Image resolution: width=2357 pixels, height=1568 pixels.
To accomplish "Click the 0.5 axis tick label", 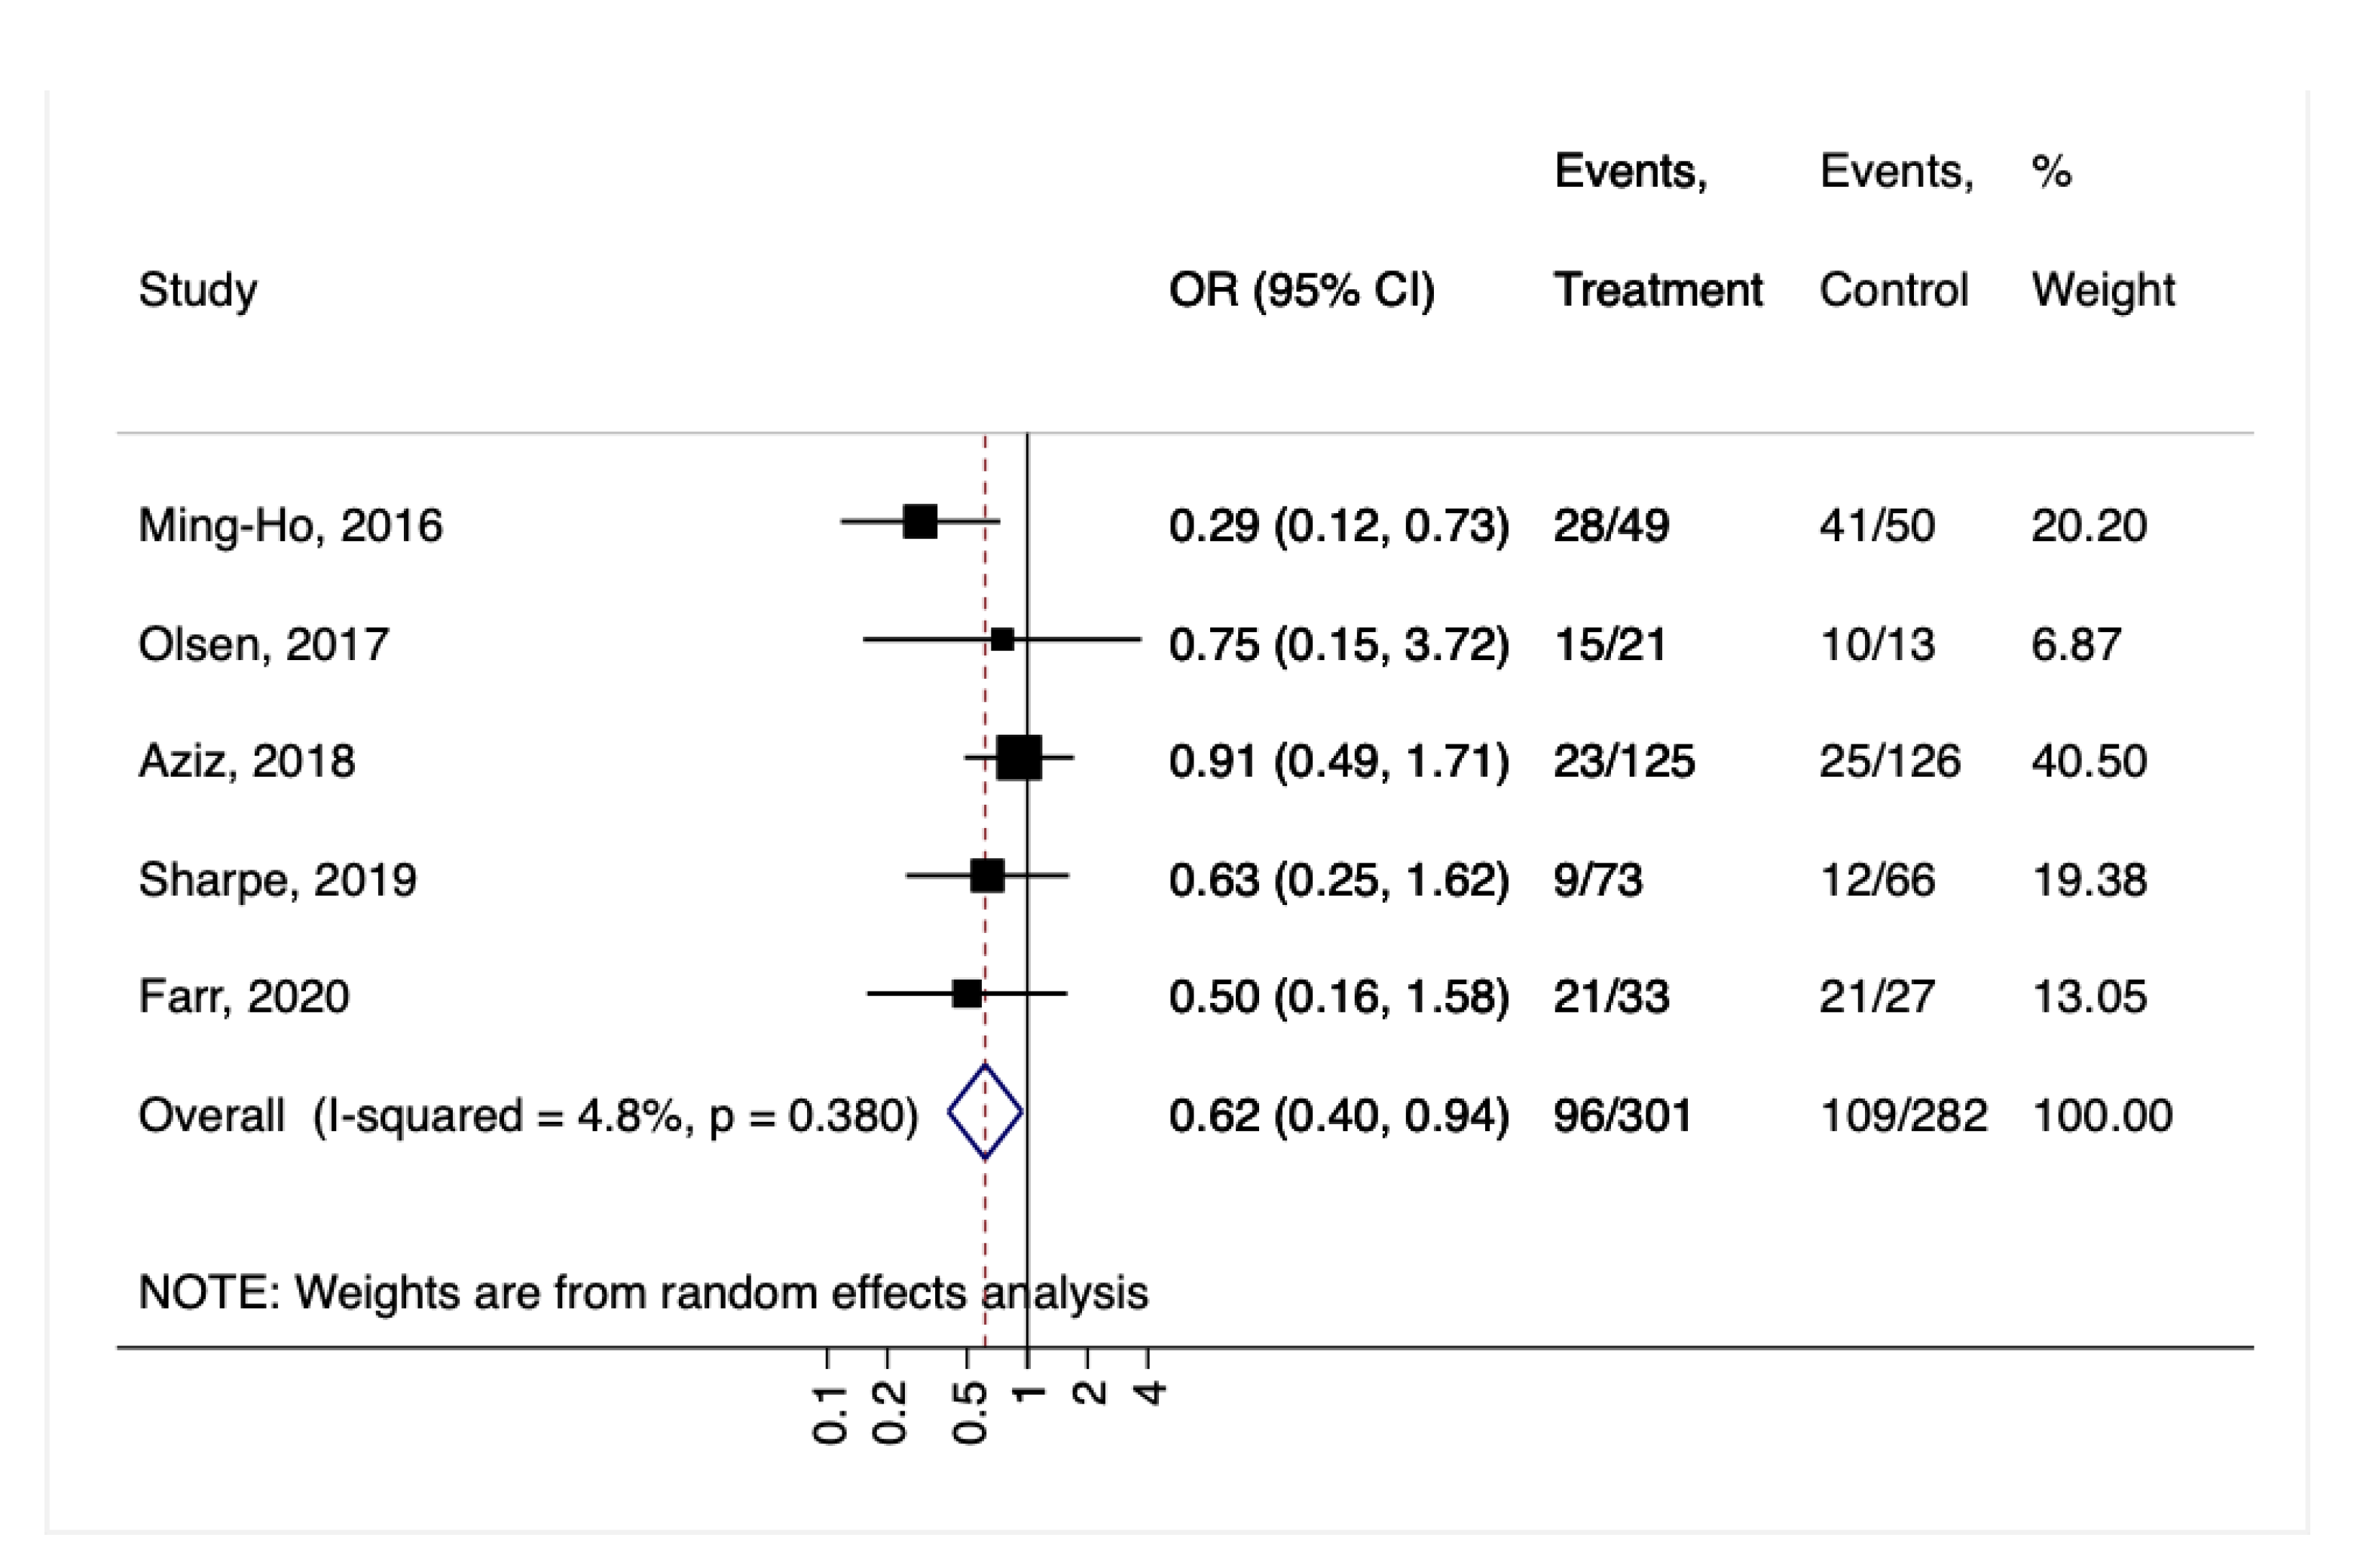I will (x=968, y=1414).
